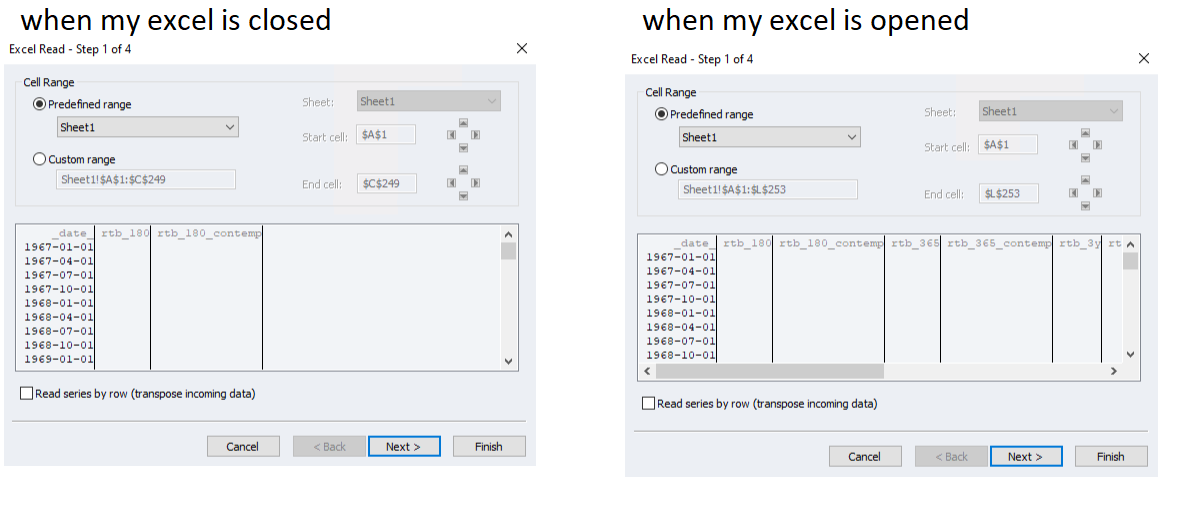Click Back button in the closed-Excel dialog
Viewport: 1199px width, 506px height.
click(x=329, y=446)
